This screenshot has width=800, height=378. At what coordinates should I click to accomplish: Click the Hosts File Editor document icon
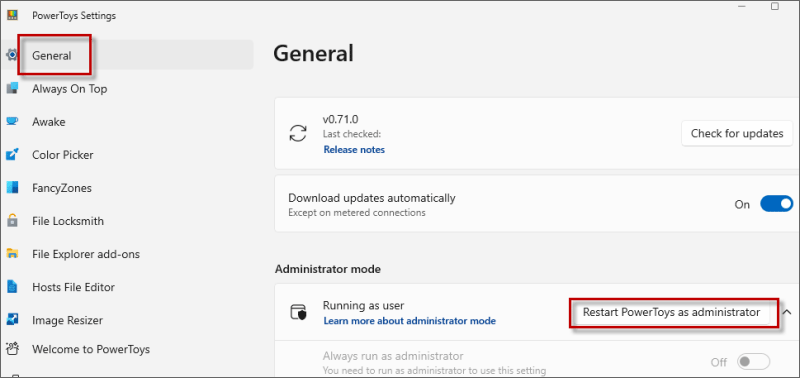tap(12, 287)
